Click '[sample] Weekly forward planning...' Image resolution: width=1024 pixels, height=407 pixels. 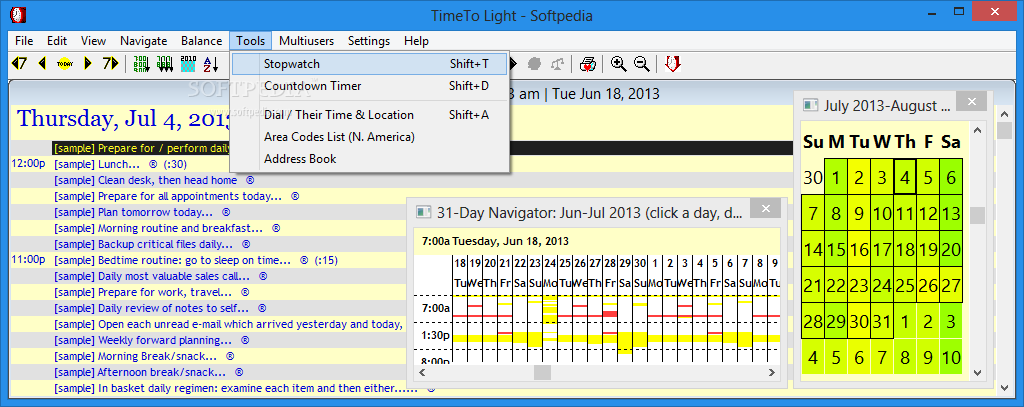143,340
